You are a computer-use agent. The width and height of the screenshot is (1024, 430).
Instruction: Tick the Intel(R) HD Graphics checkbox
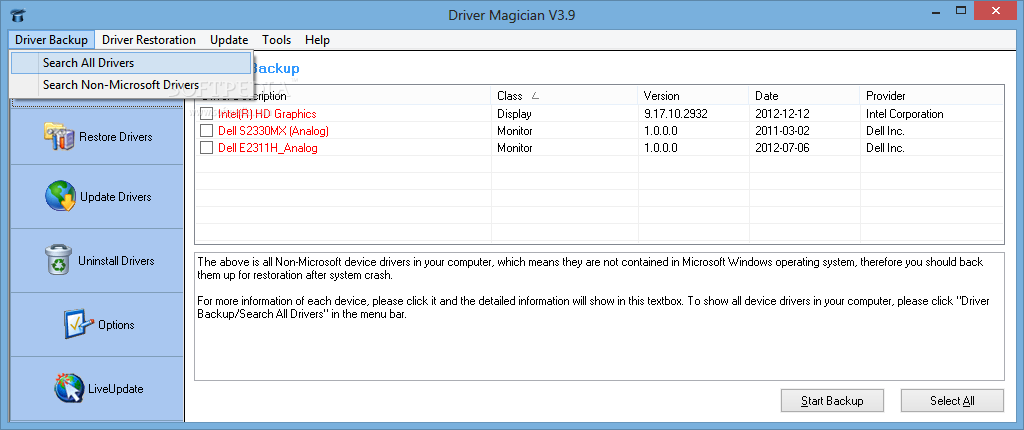[206, 114]
